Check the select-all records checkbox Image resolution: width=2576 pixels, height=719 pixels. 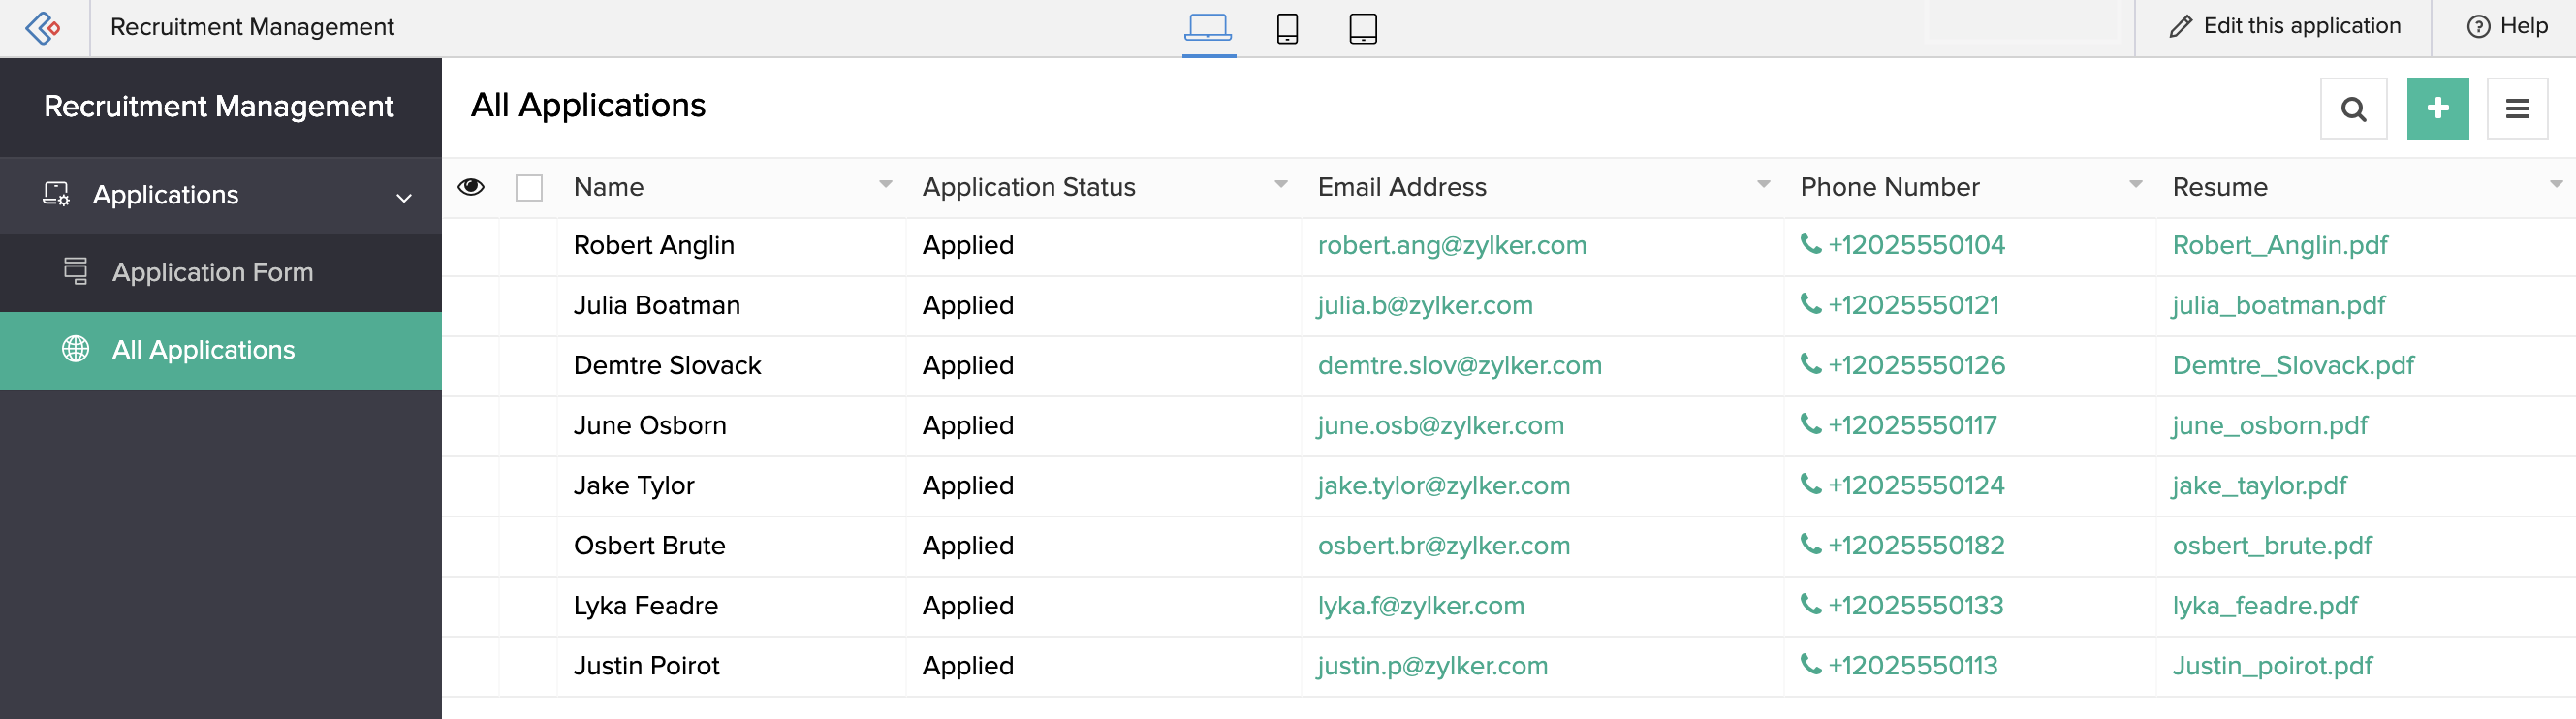pyautogui.click(x=529, y=188)
